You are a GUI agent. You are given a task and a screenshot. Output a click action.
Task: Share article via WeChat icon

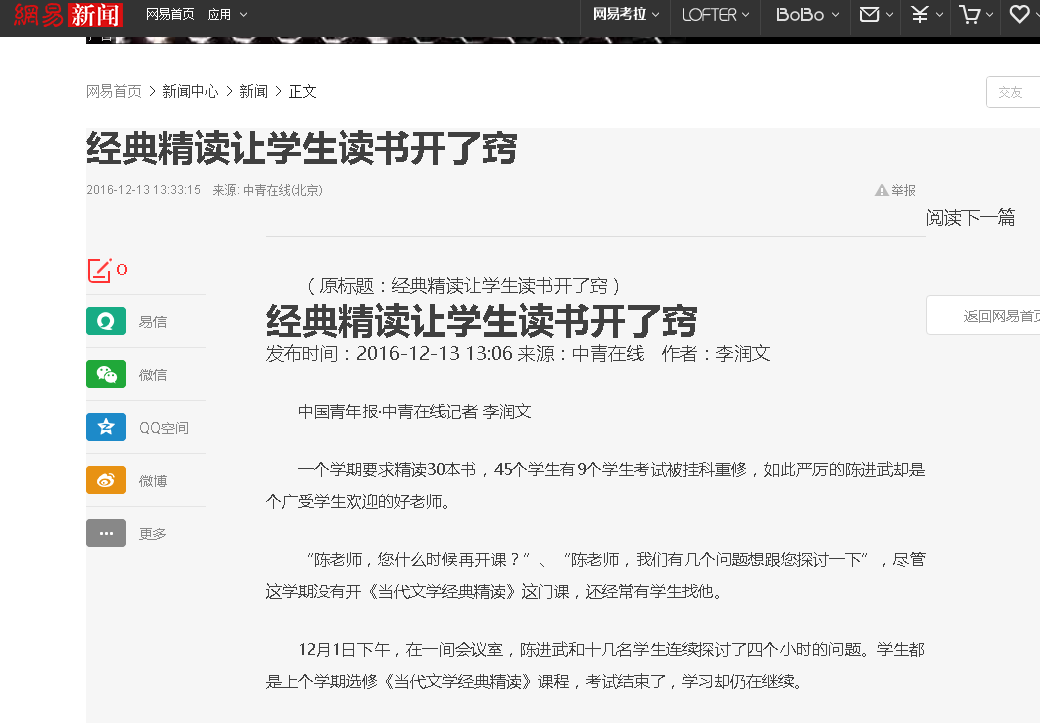(106, 374)
